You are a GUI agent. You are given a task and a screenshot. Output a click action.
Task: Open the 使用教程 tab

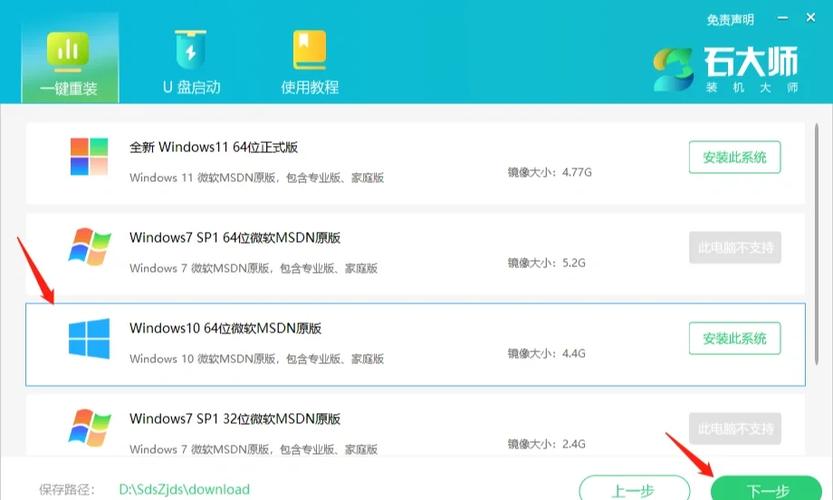click(310, 63)
